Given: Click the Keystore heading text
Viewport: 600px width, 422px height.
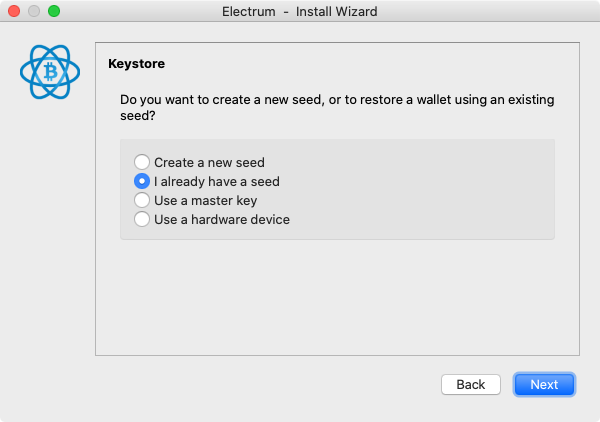Looking at the screenshot, I should click(137, 64).
